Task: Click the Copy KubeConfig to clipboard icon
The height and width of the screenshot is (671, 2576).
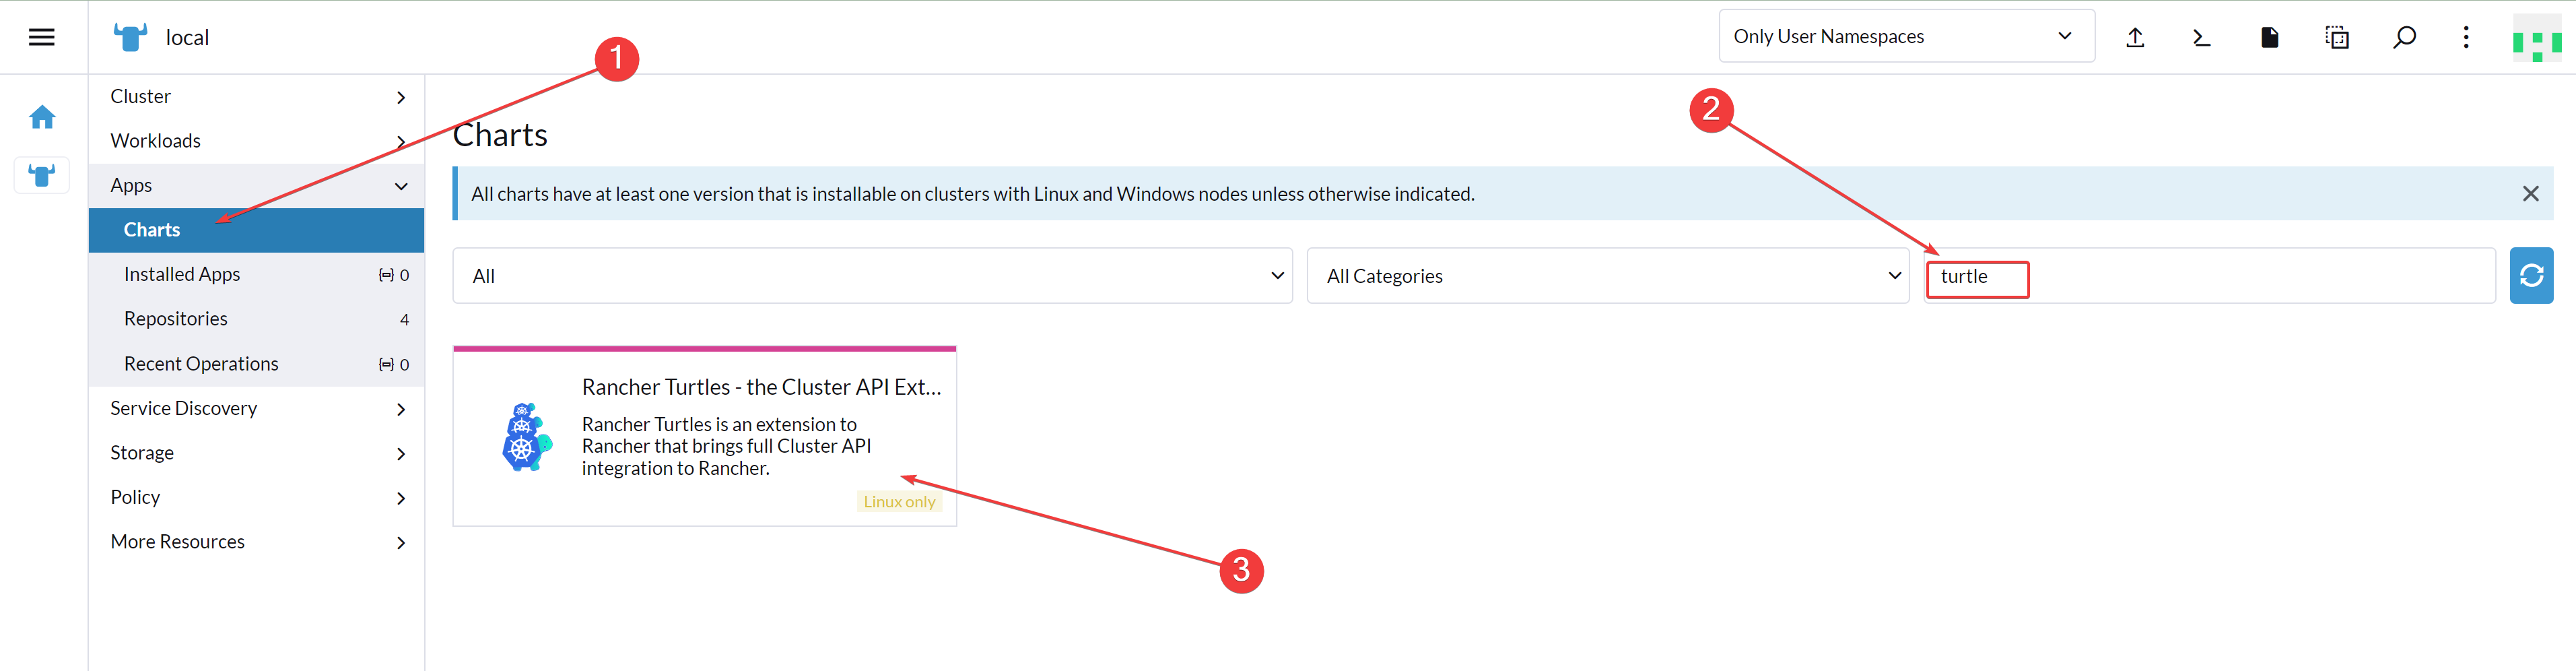Action: tap(2337, 37)
